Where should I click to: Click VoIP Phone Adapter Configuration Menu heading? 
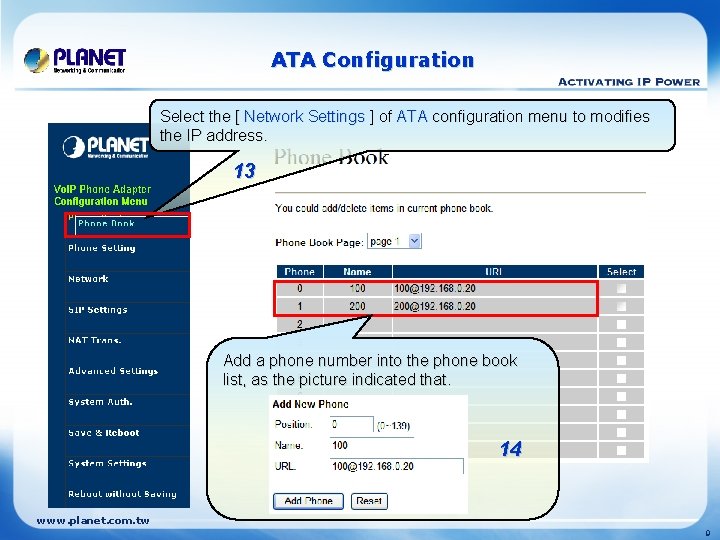click(102, 195)
